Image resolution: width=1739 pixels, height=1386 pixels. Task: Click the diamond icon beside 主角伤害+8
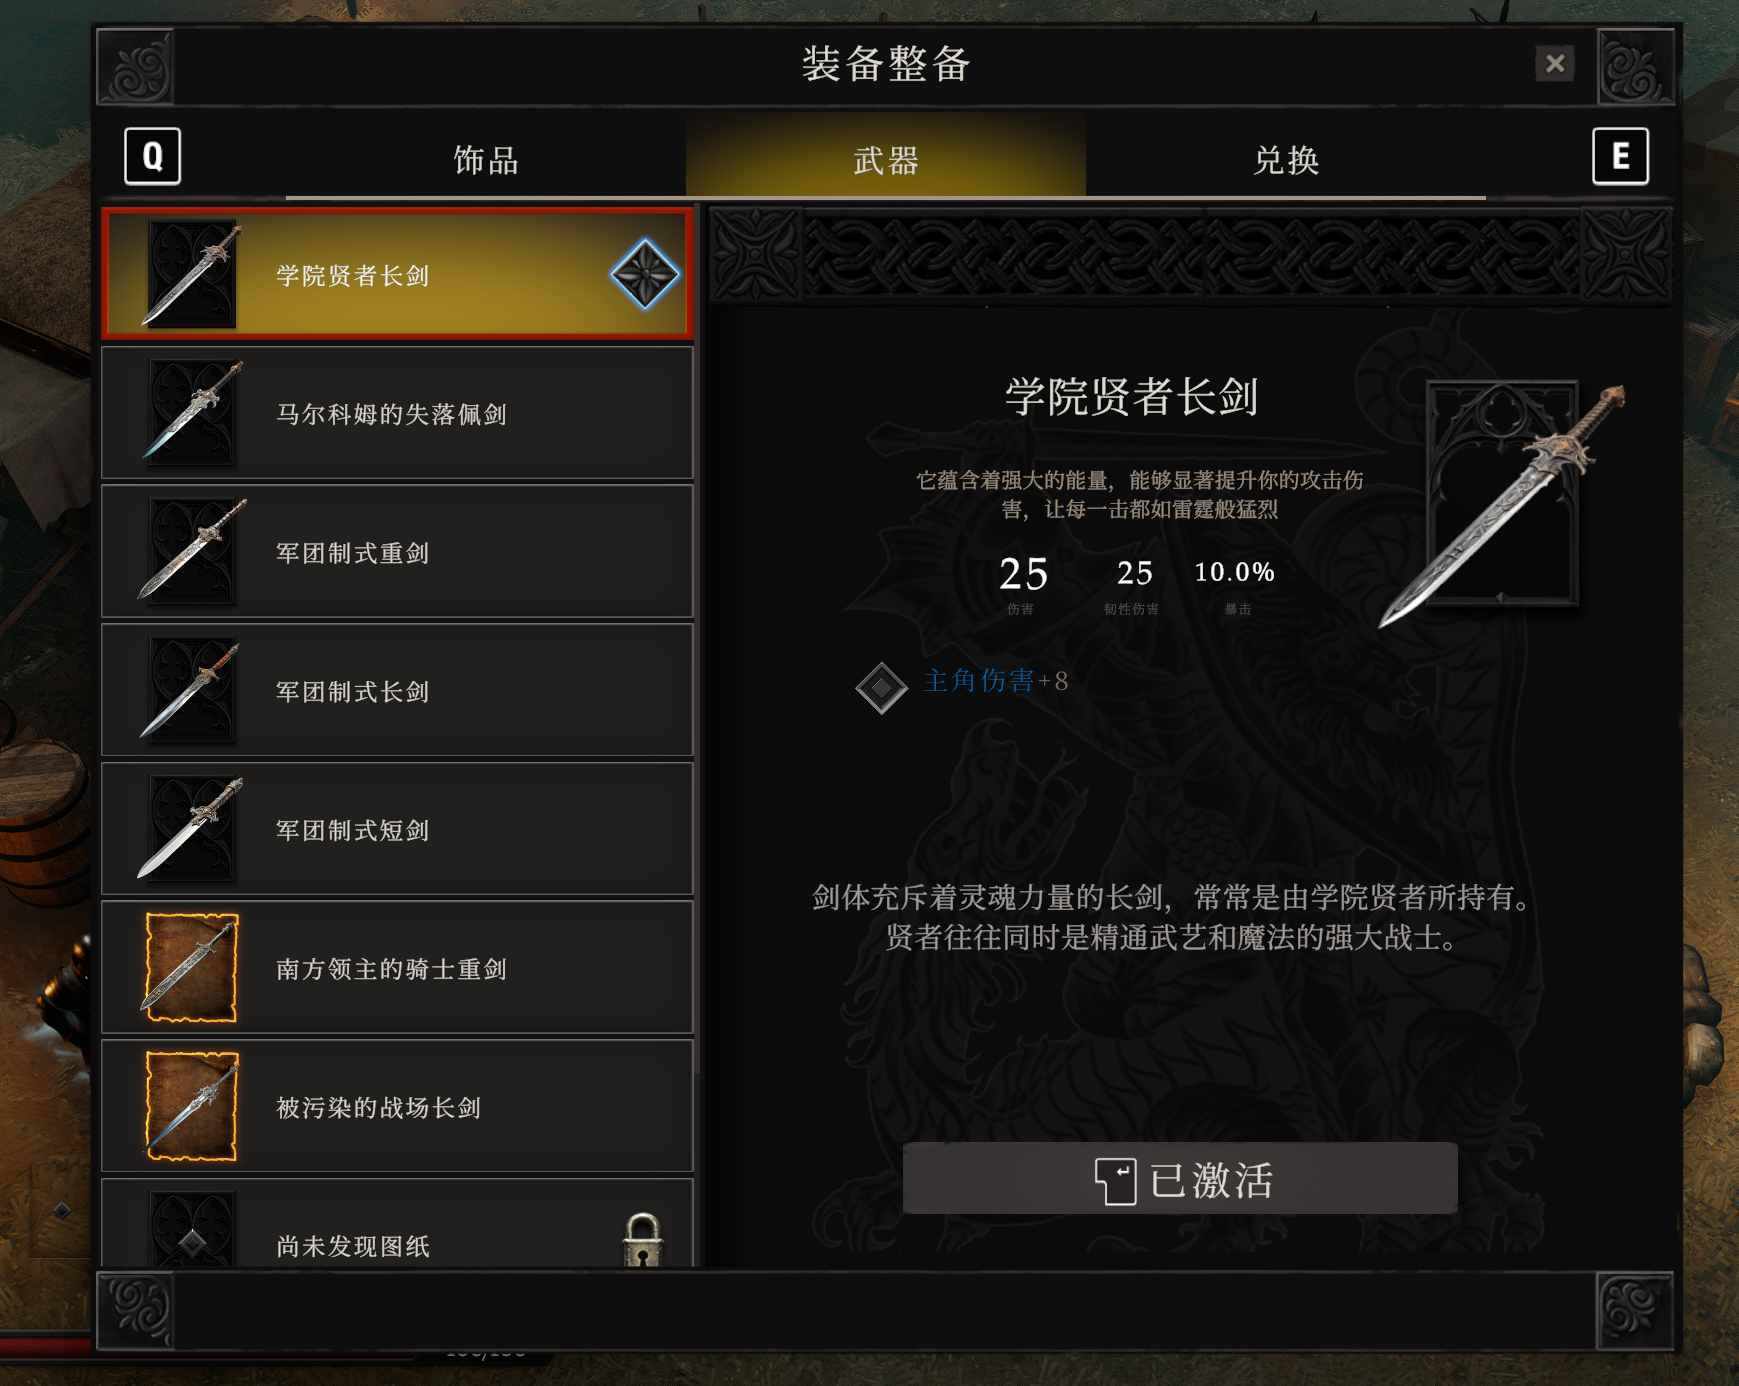(x=881, y=688)
